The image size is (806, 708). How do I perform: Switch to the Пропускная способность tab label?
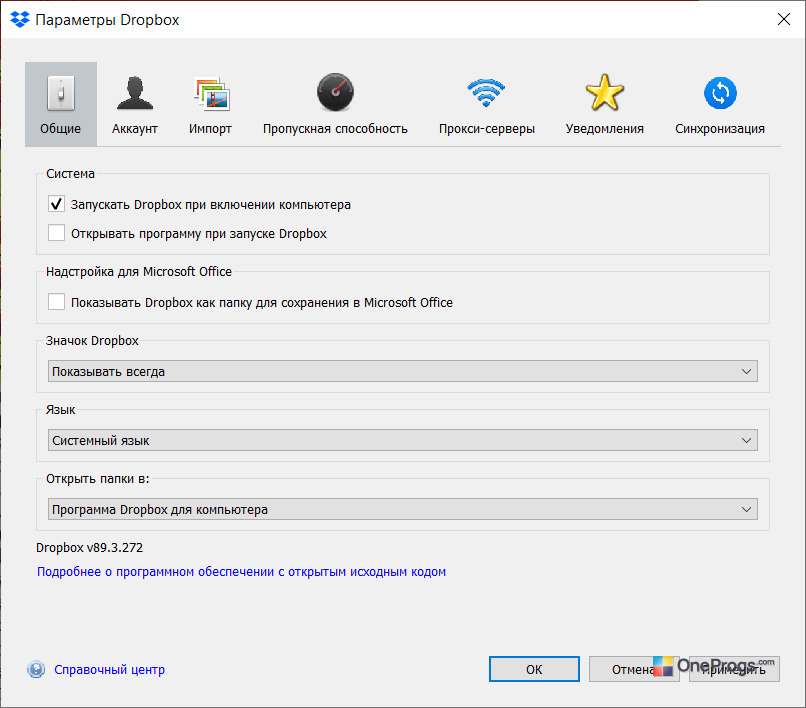[x=335, y=129]
